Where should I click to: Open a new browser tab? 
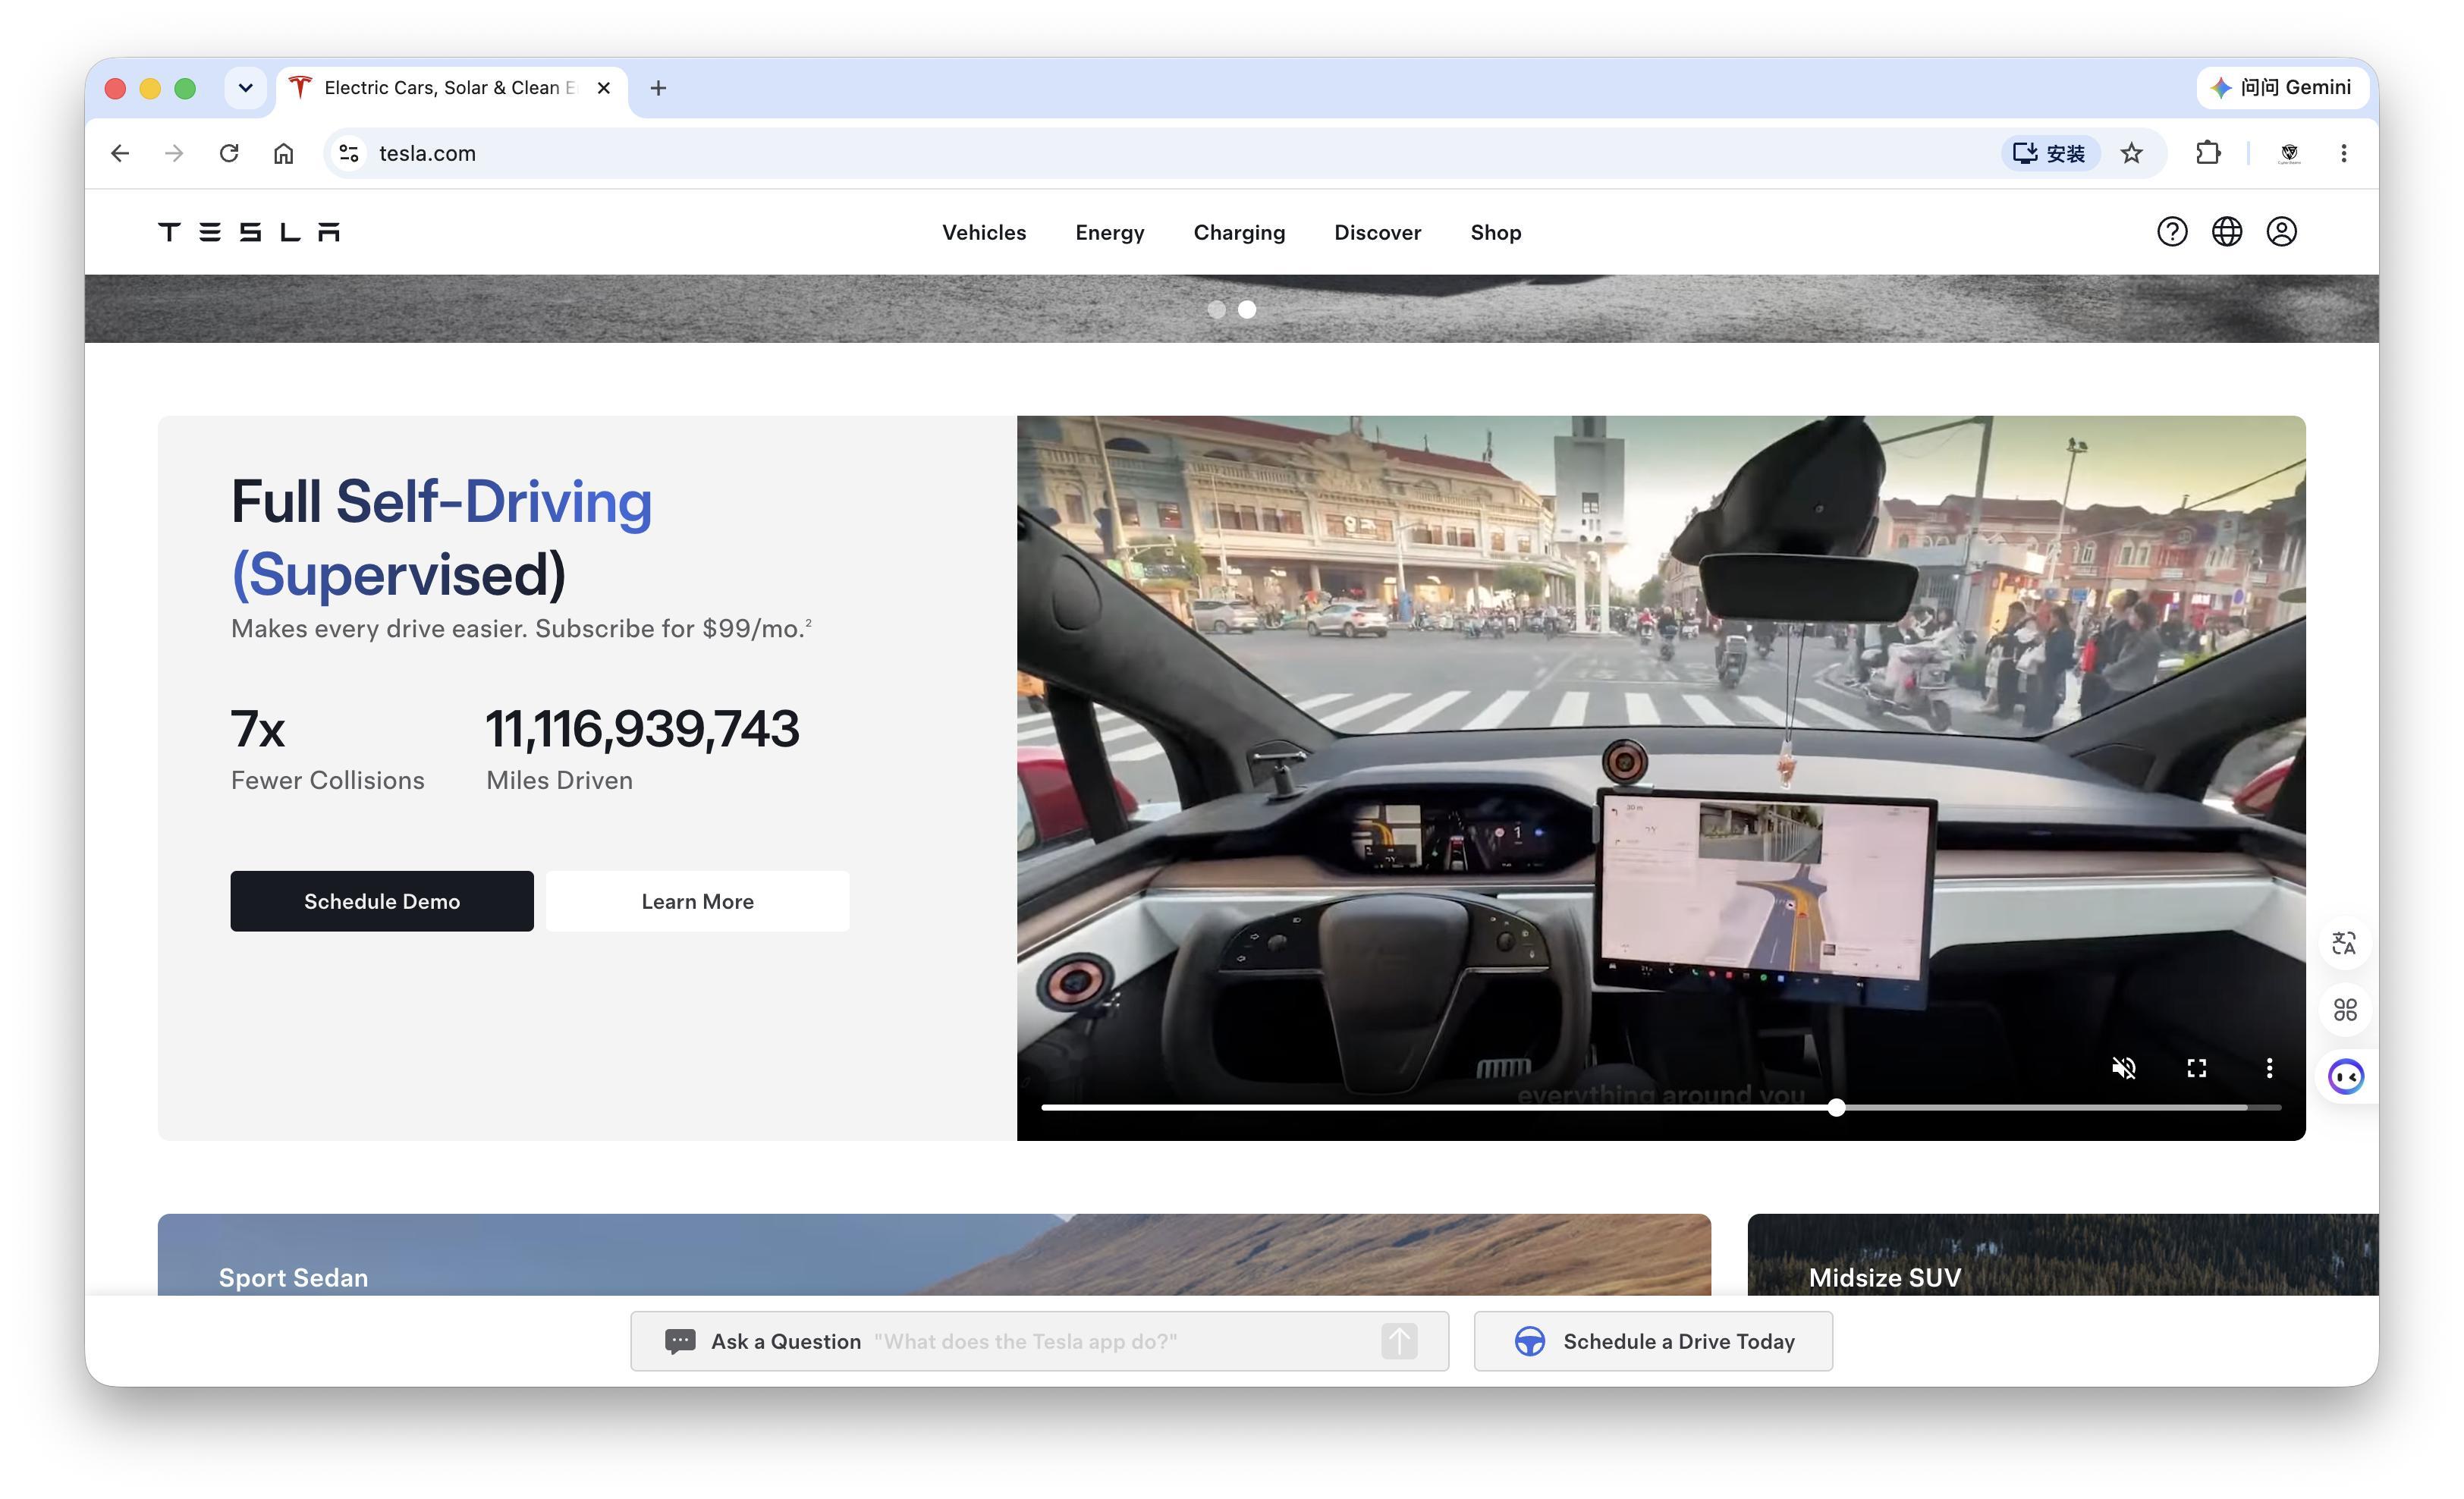coord(658,88)
